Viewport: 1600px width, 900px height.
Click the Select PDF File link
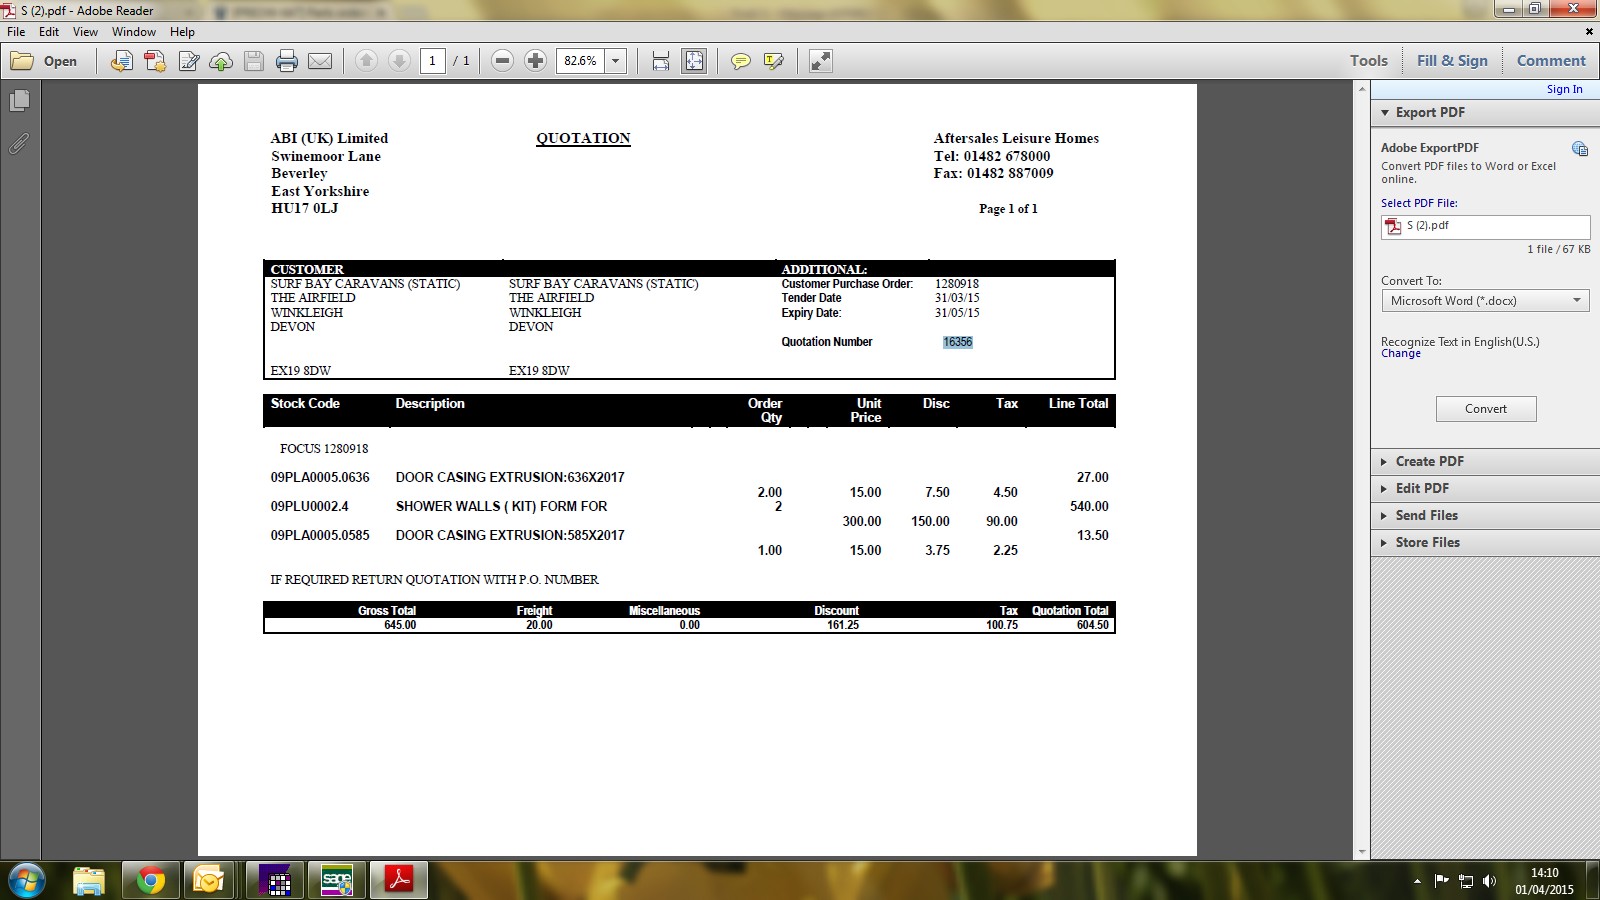pyautogui.click(x=1419, y=203)
